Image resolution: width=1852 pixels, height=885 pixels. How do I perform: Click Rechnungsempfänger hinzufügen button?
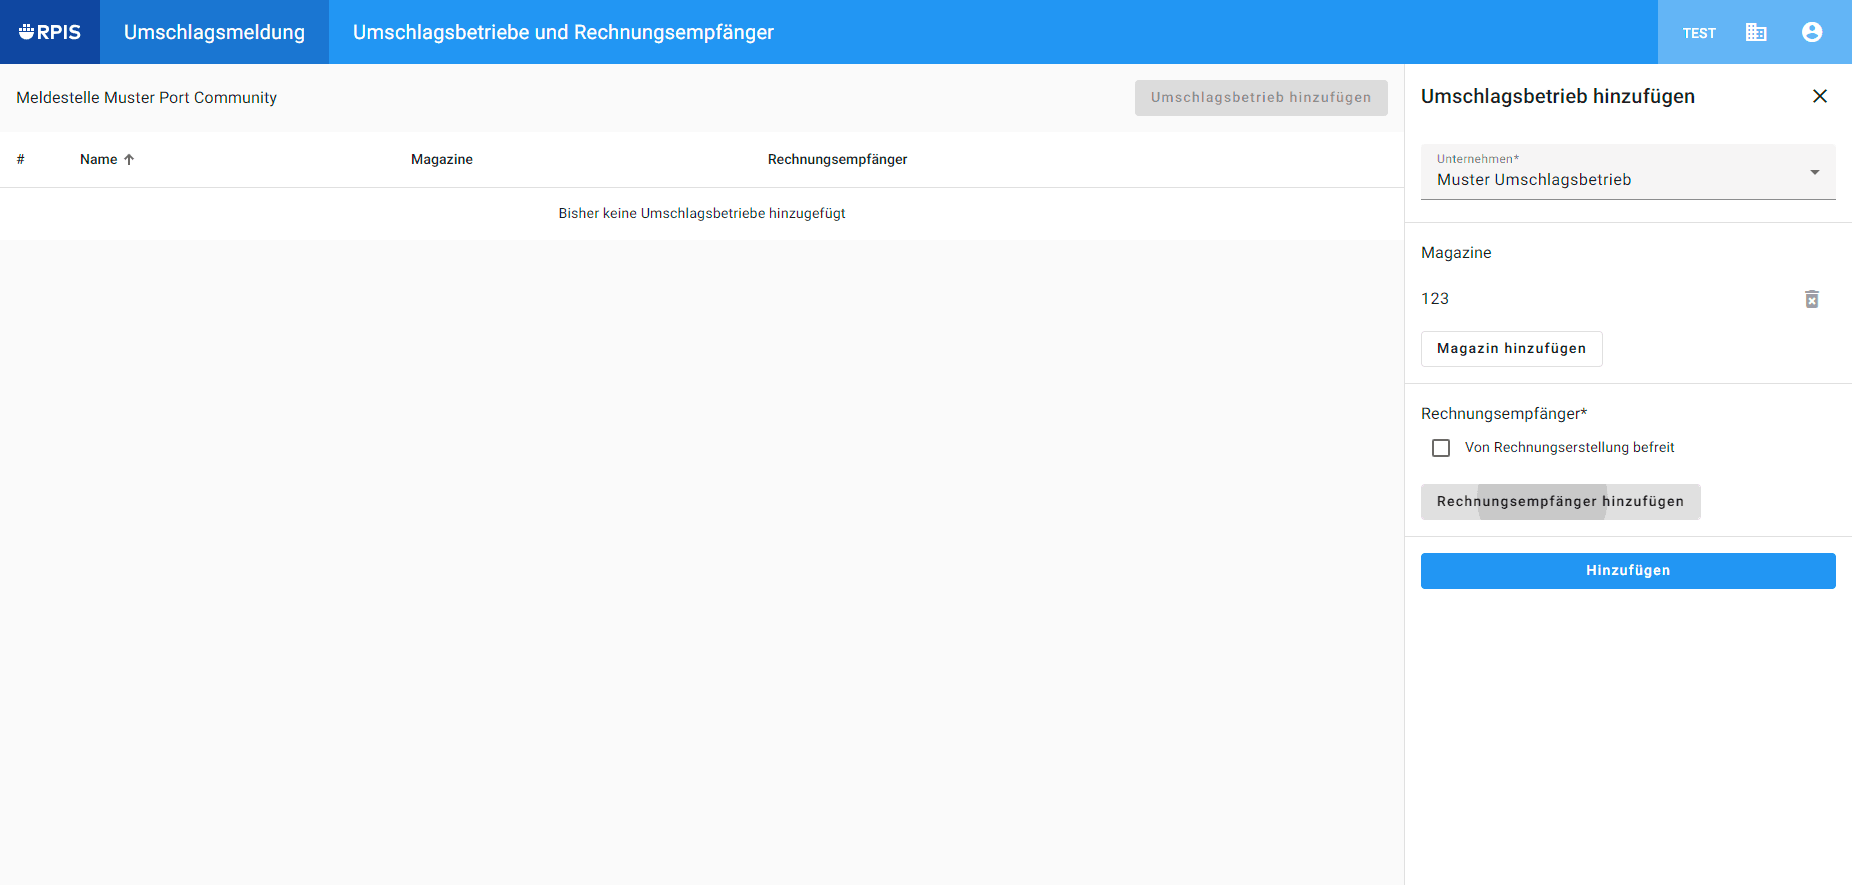[1560, 502]
